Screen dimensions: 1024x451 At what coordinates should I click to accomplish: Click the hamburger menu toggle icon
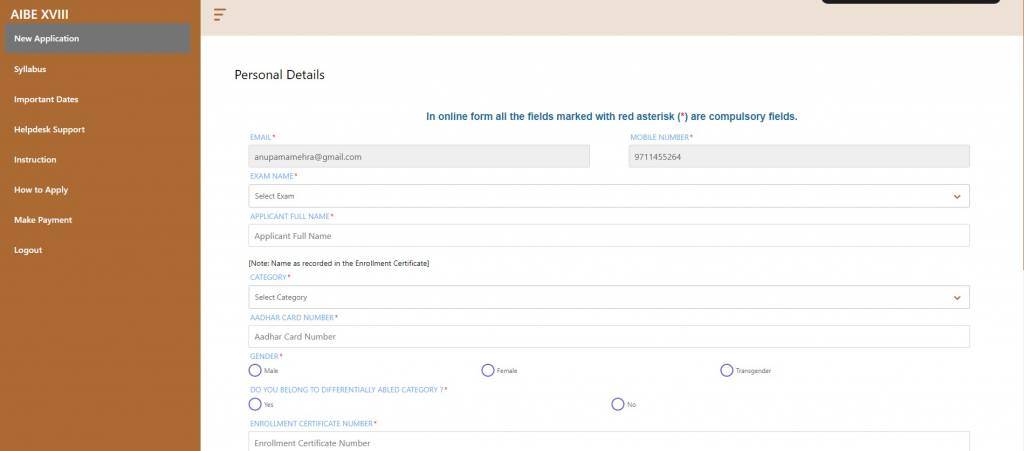[x=220, y=14]
